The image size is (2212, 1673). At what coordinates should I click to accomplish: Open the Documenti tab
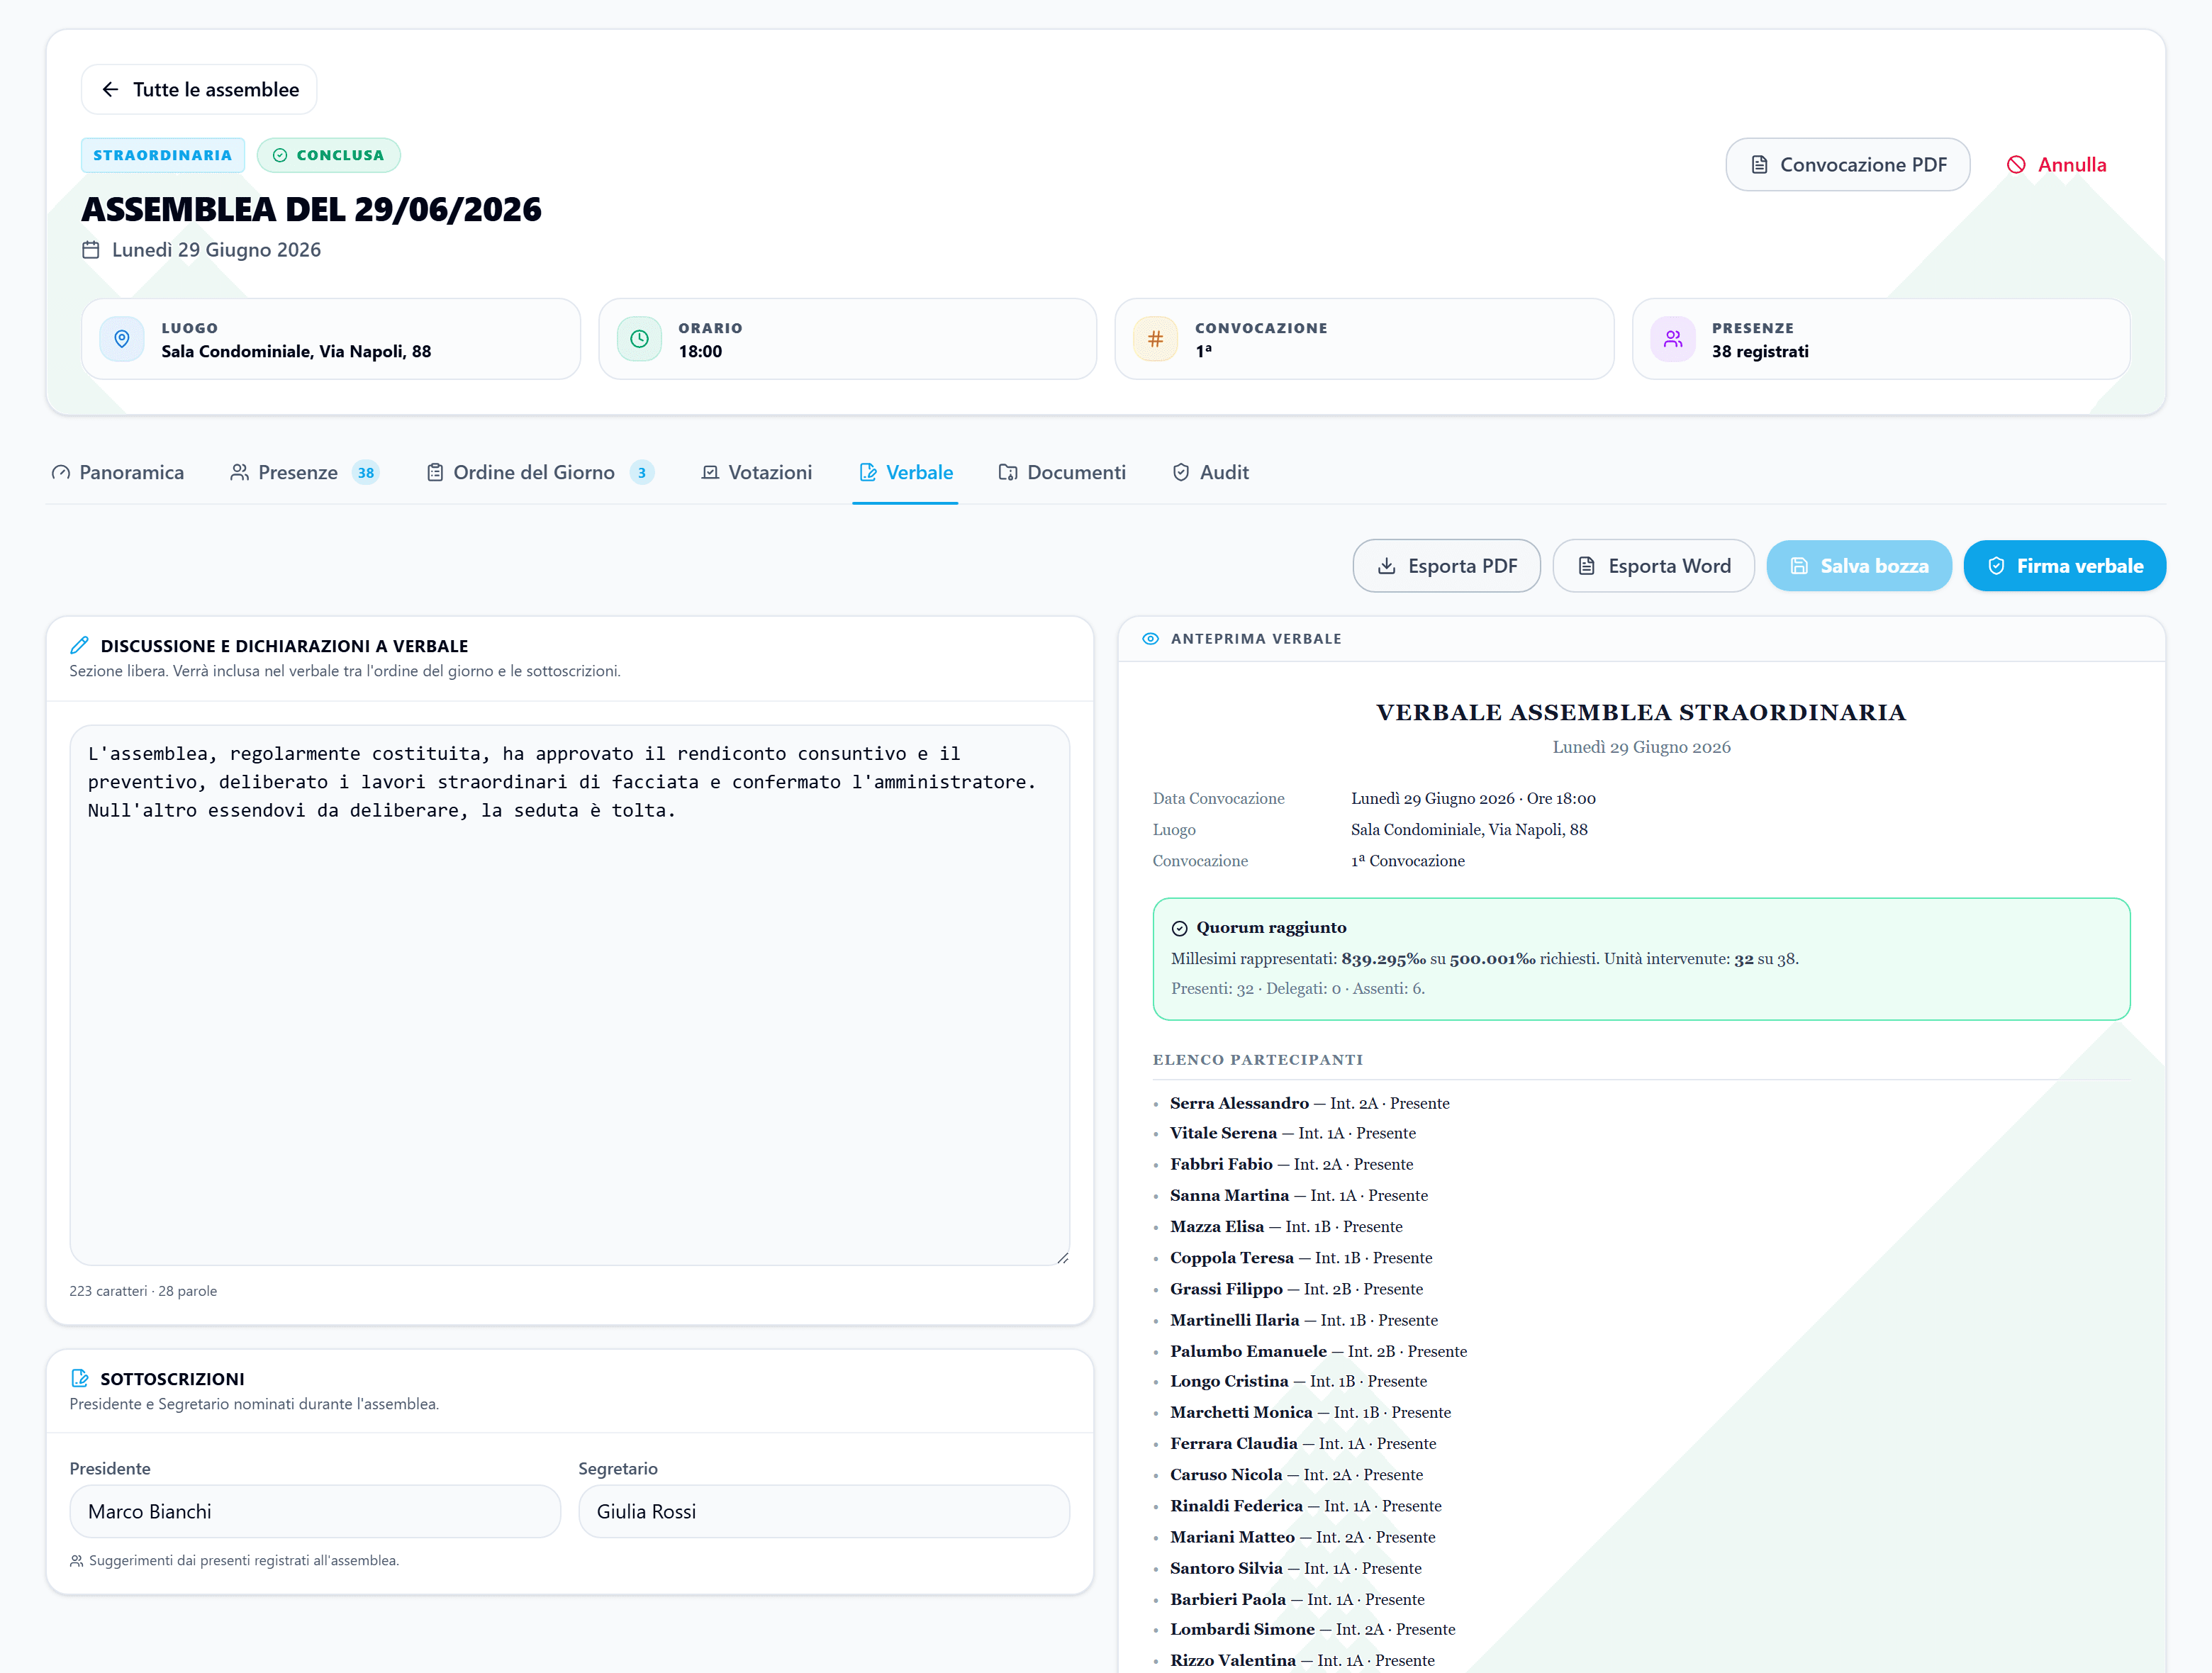click(x=1062, y=472)
